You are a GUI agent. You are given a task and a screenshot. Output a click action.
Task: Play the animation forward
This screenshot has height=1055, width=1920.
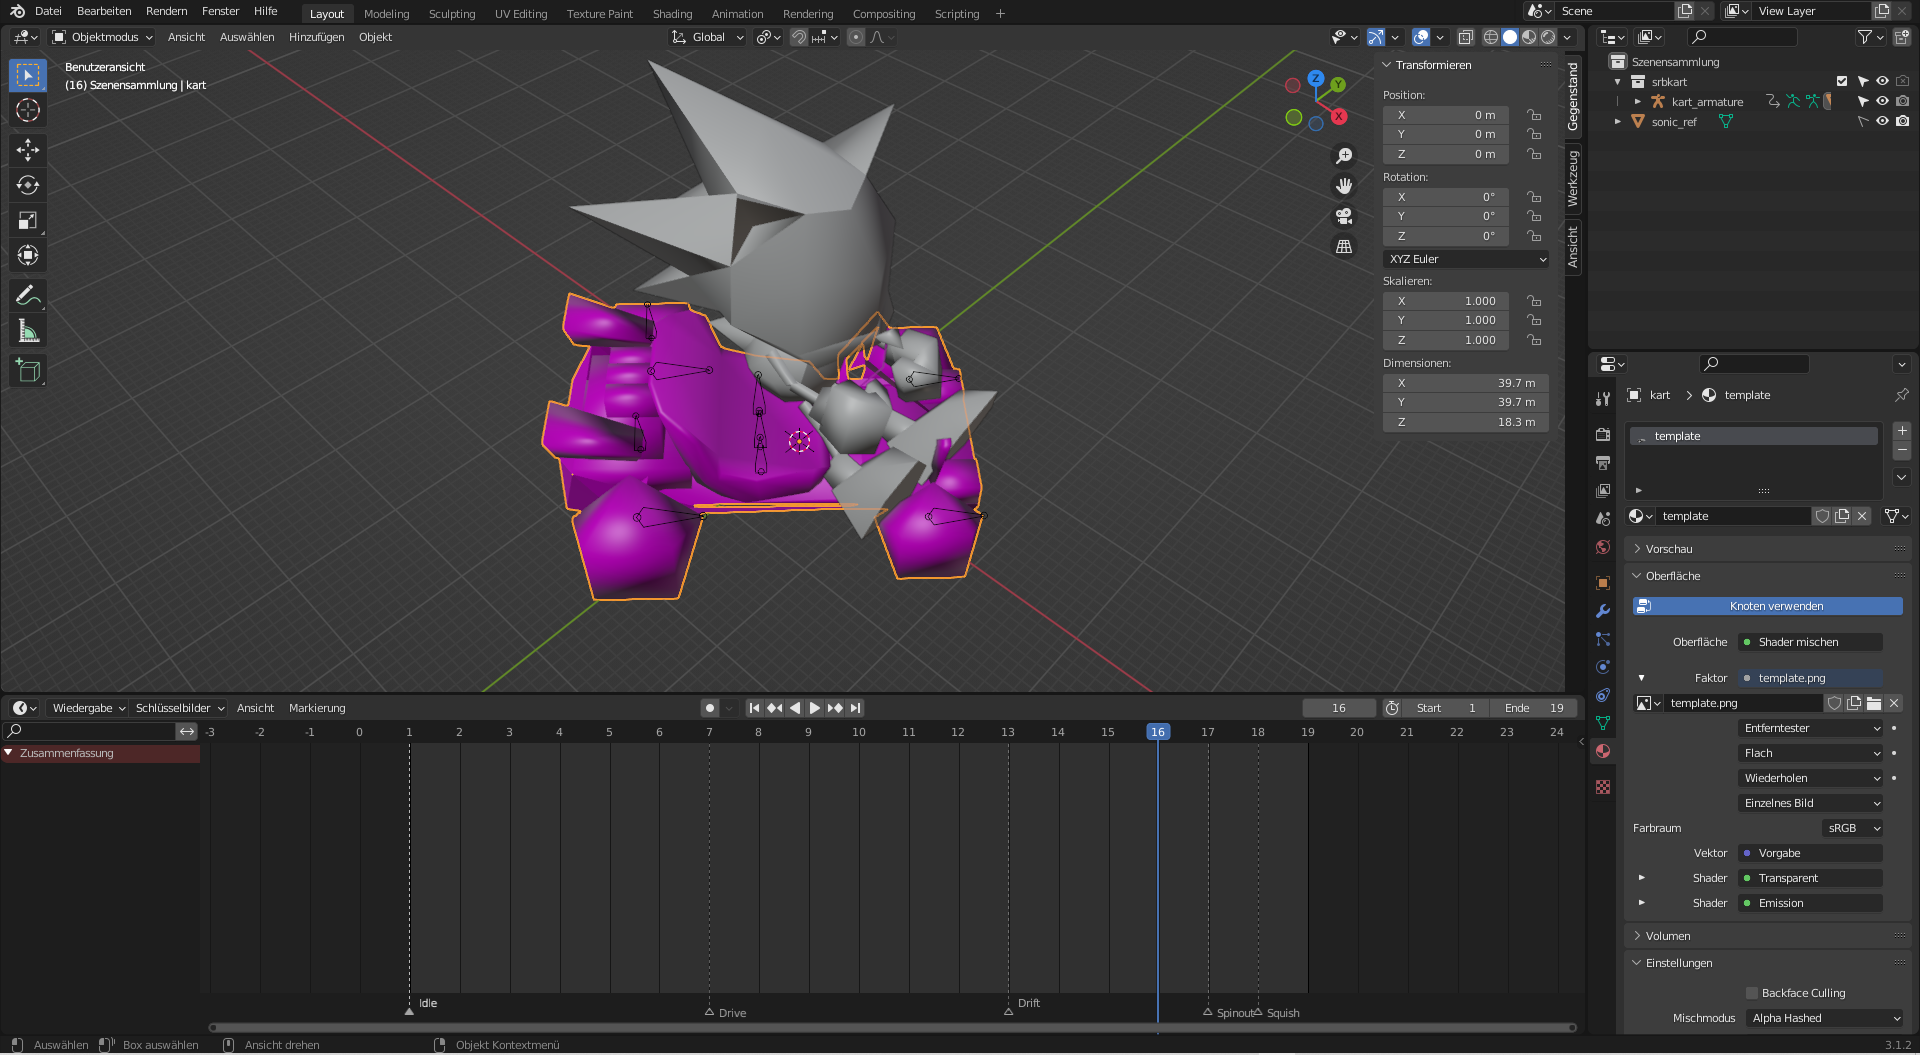coord(815,708)
